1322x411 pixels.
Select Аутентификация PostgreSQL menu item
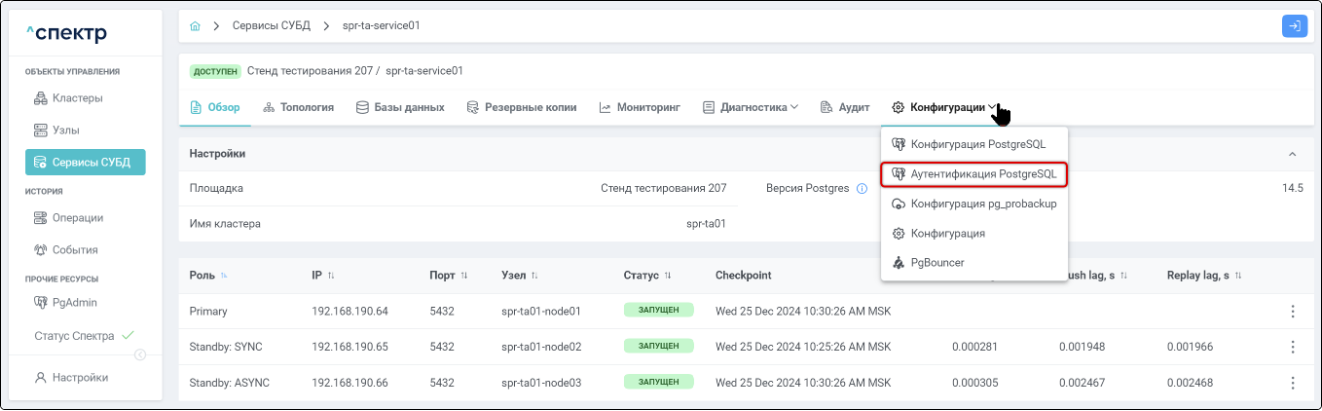pos(974,174)
